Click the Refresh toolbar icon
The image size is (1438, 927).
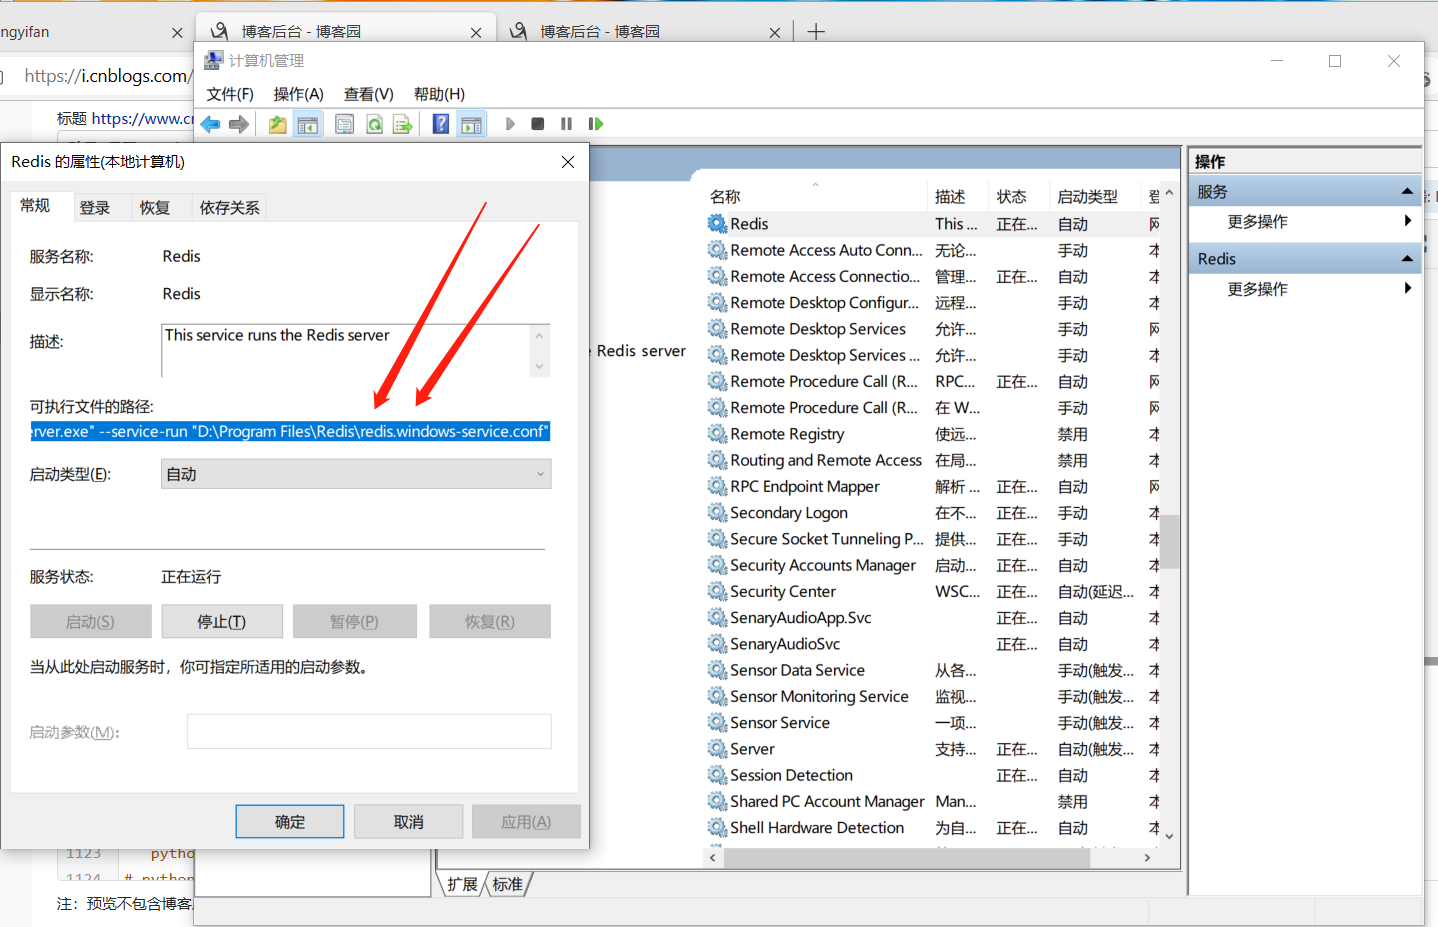(x=374, y=124)
